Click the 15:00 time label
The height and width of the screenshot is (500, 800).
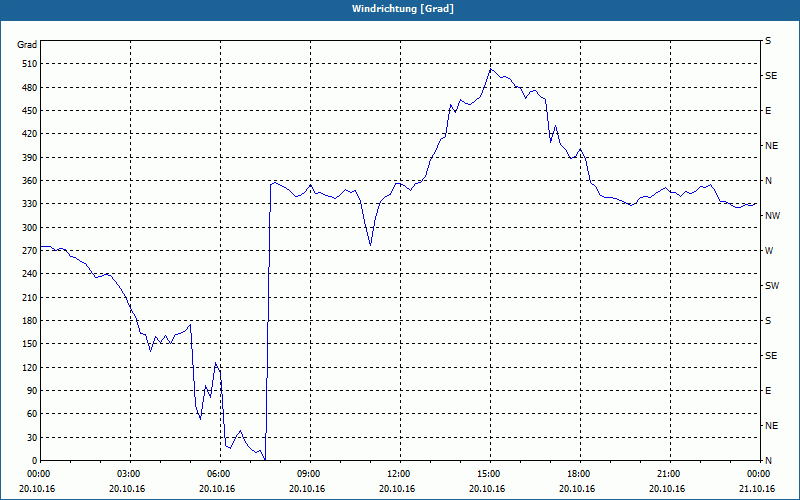487,474
